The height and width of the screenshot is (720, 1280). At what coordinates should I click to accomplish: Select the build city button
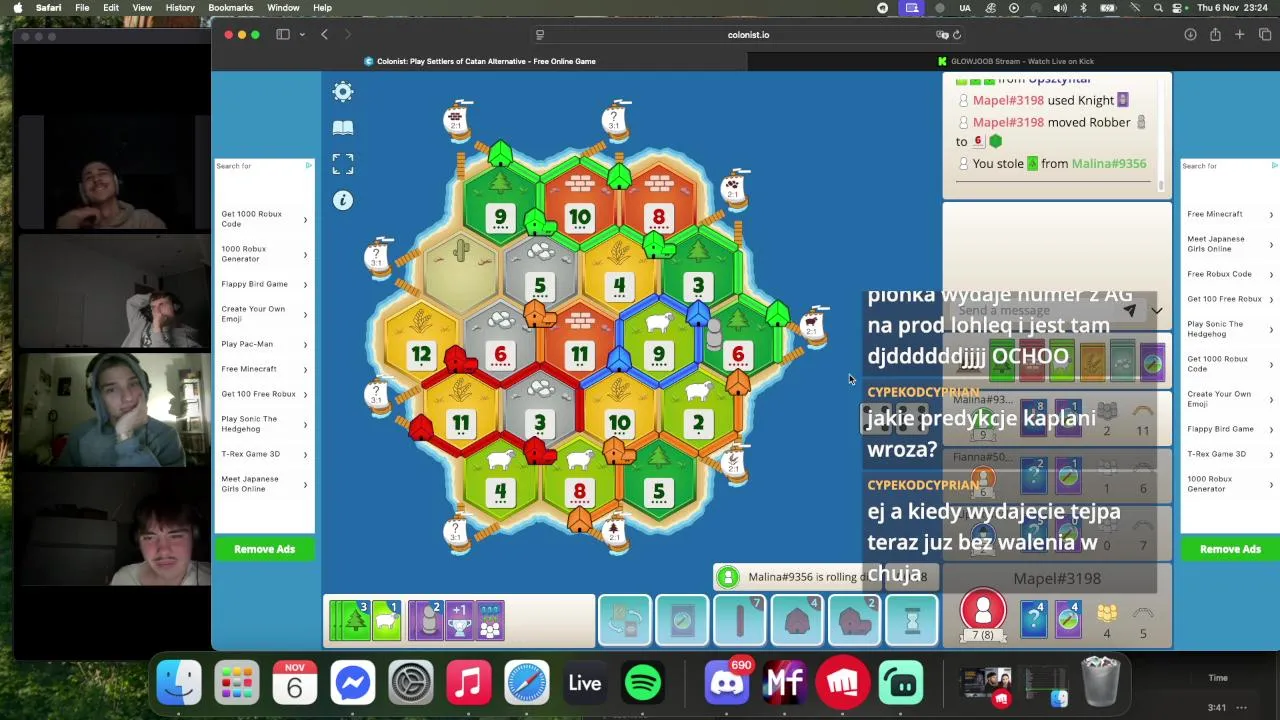pyautogui.click(x=854, y=621)
